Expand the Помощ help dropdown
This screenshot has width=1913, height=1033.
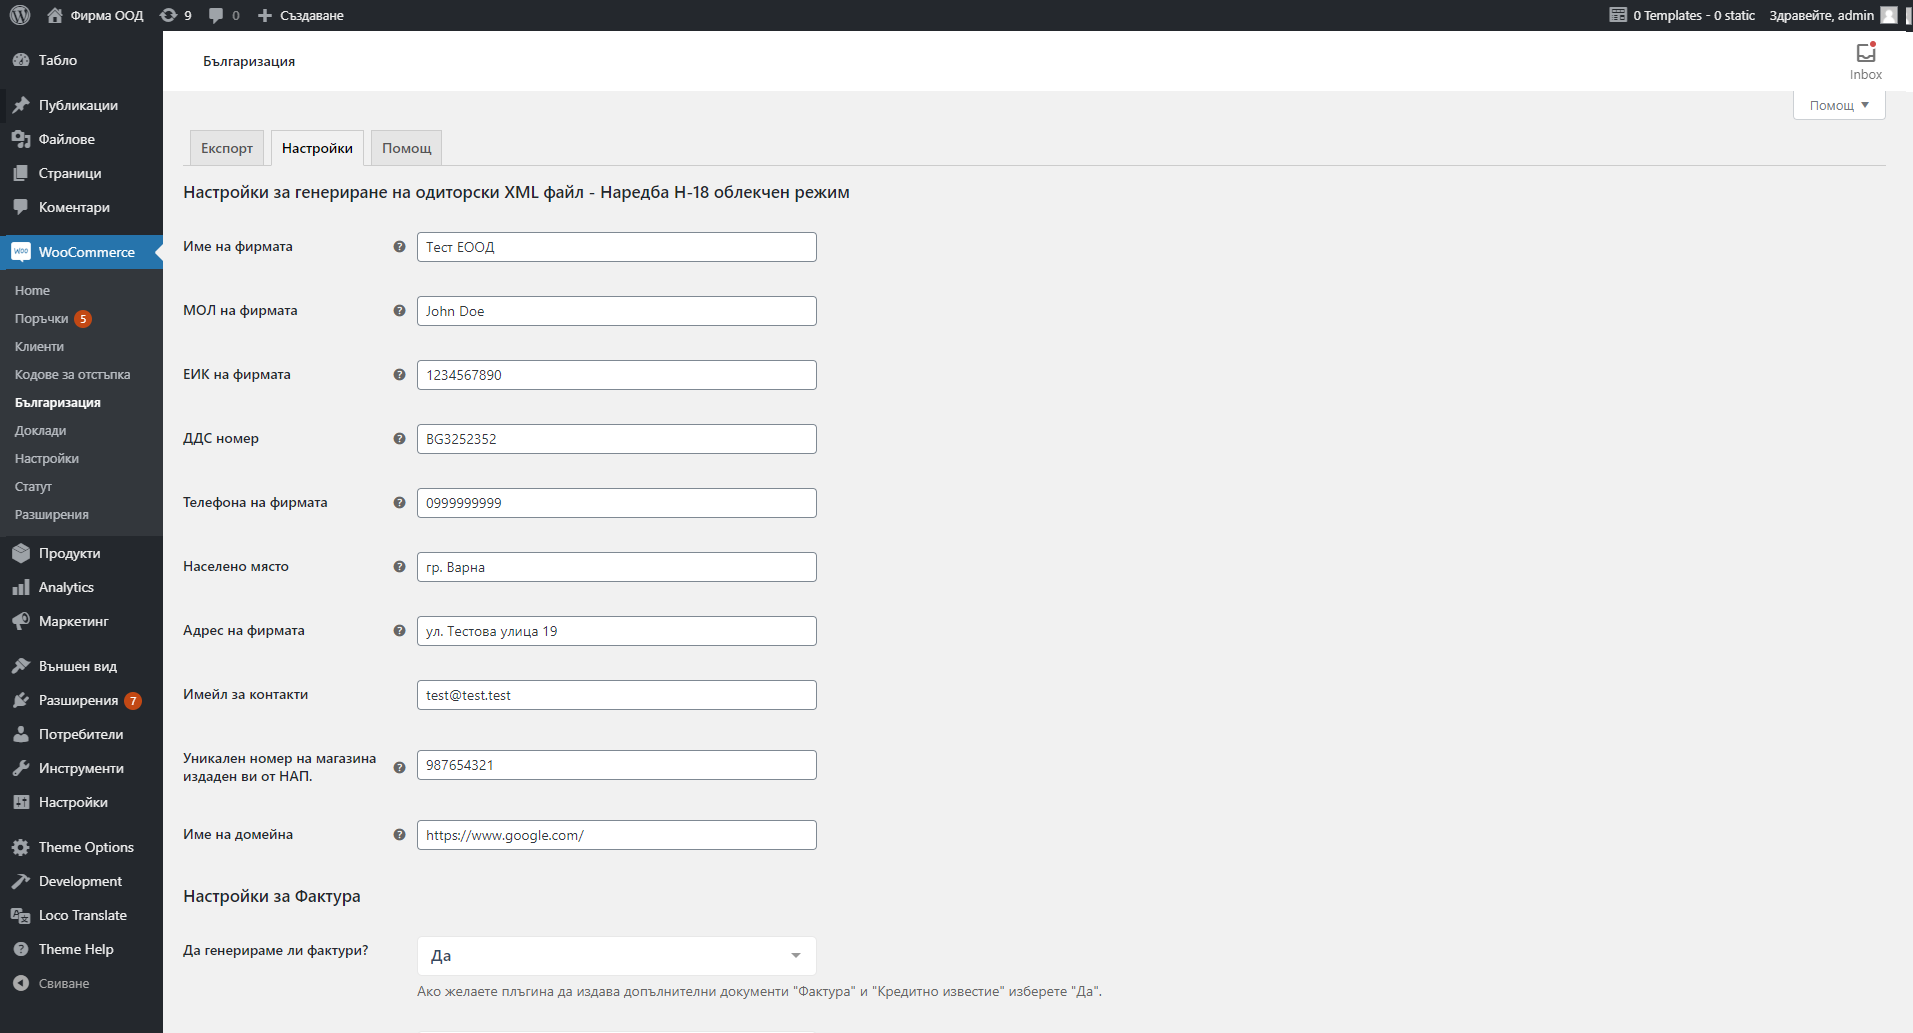(x=1839, y=105)
